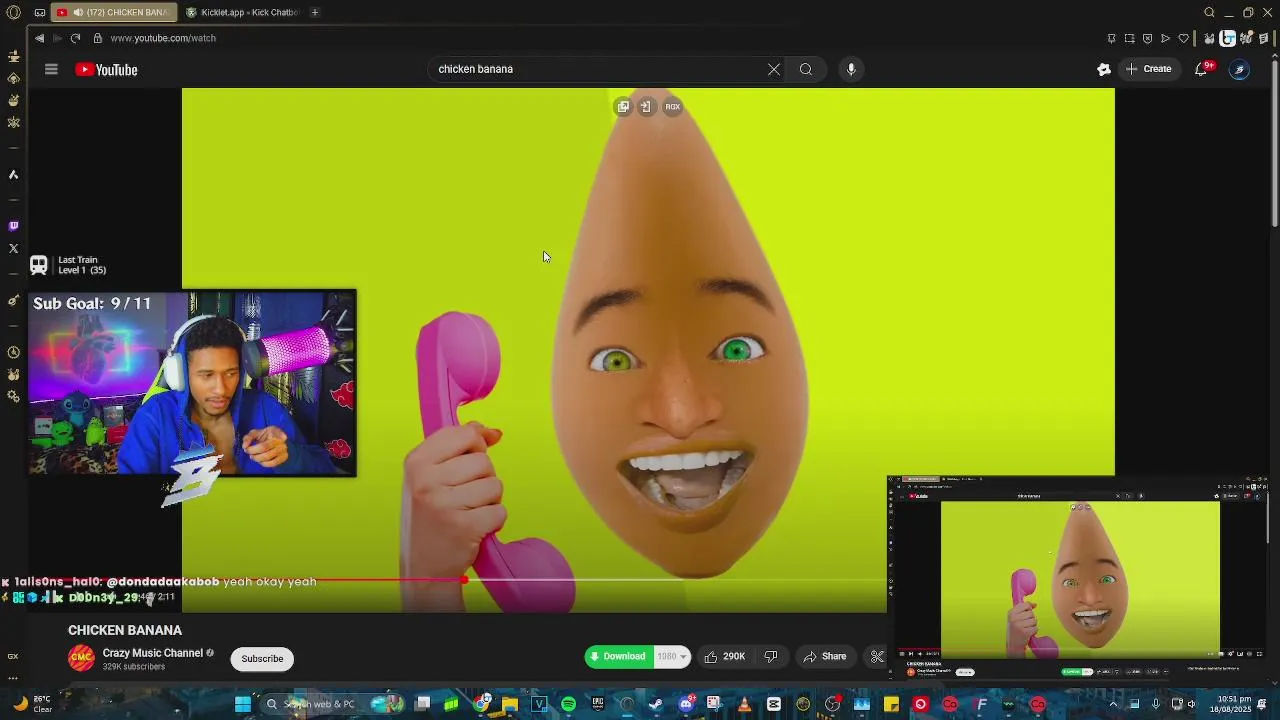
Task: Switch to the CHICKEN BANANA browser tab
Action: [113, 12]
